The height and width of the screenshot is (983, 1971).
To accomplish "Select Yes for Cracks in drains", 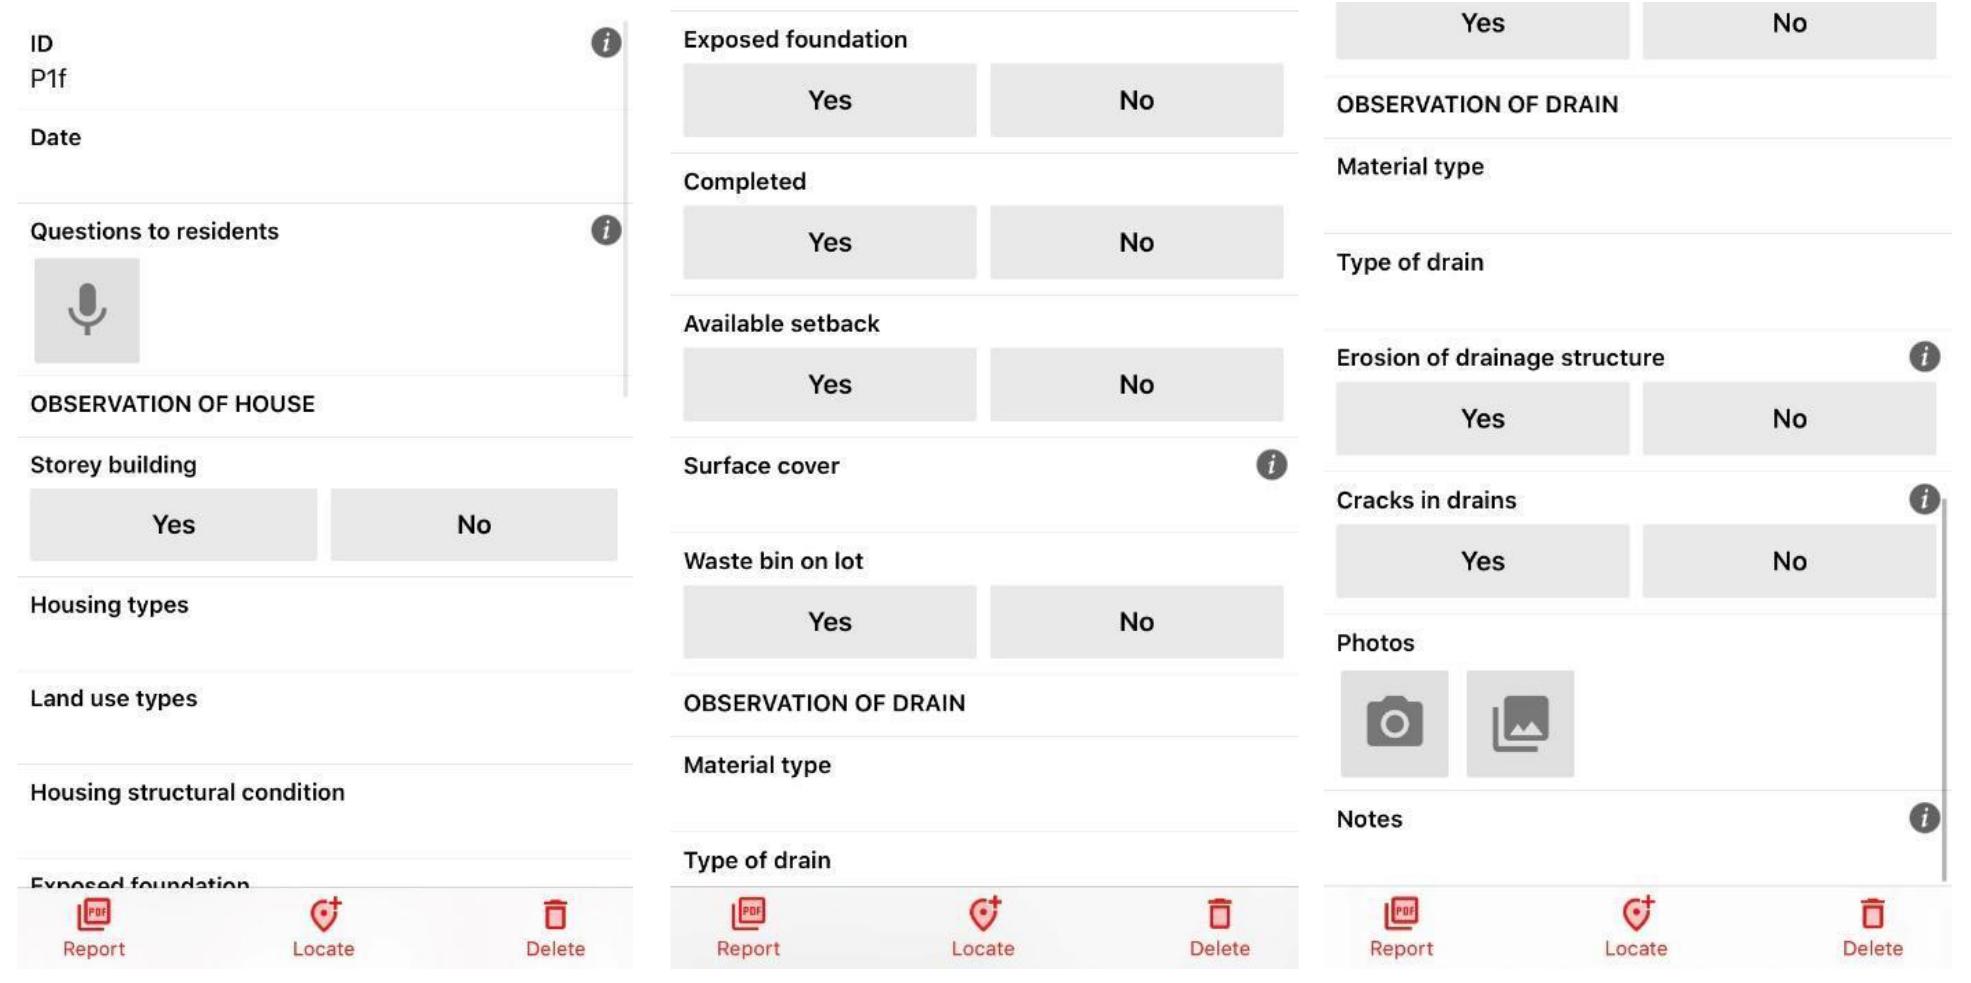I will pyautogui.click(x=1481, y=561).
